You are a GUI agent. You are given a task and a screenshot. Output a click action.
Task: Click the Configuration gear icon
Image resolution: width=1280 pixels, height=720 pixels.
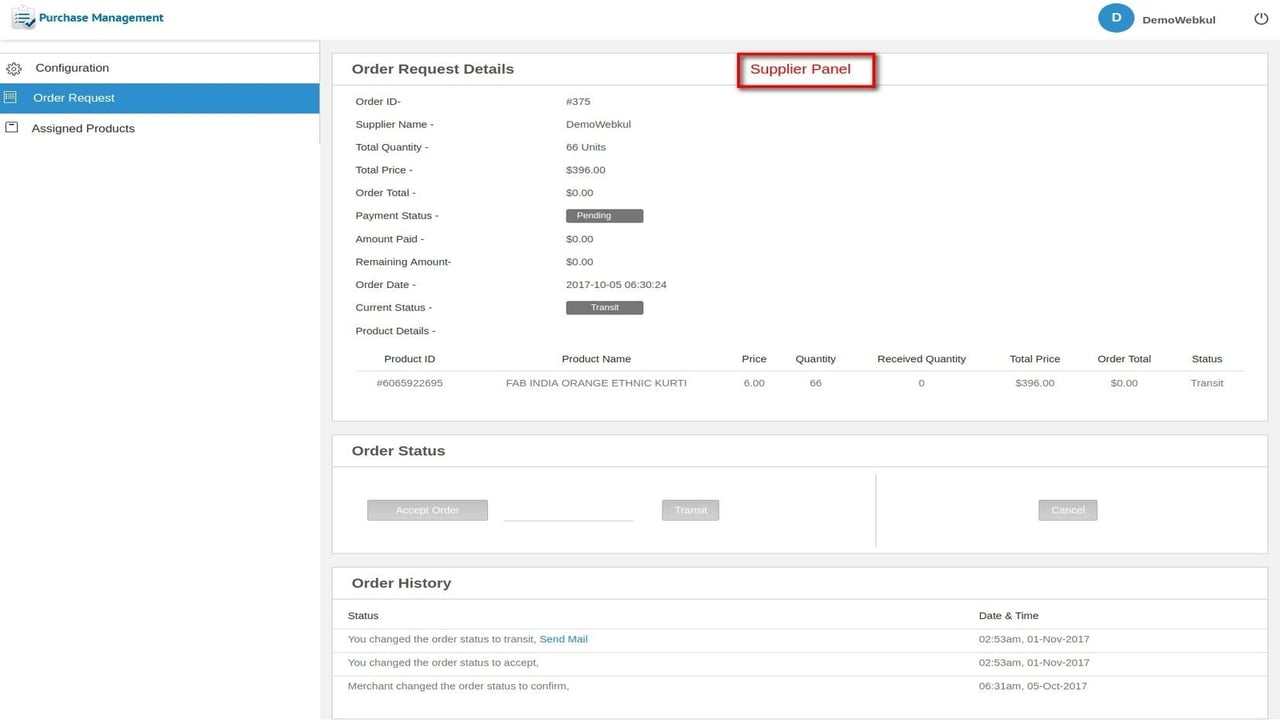(x=14, y=69)
